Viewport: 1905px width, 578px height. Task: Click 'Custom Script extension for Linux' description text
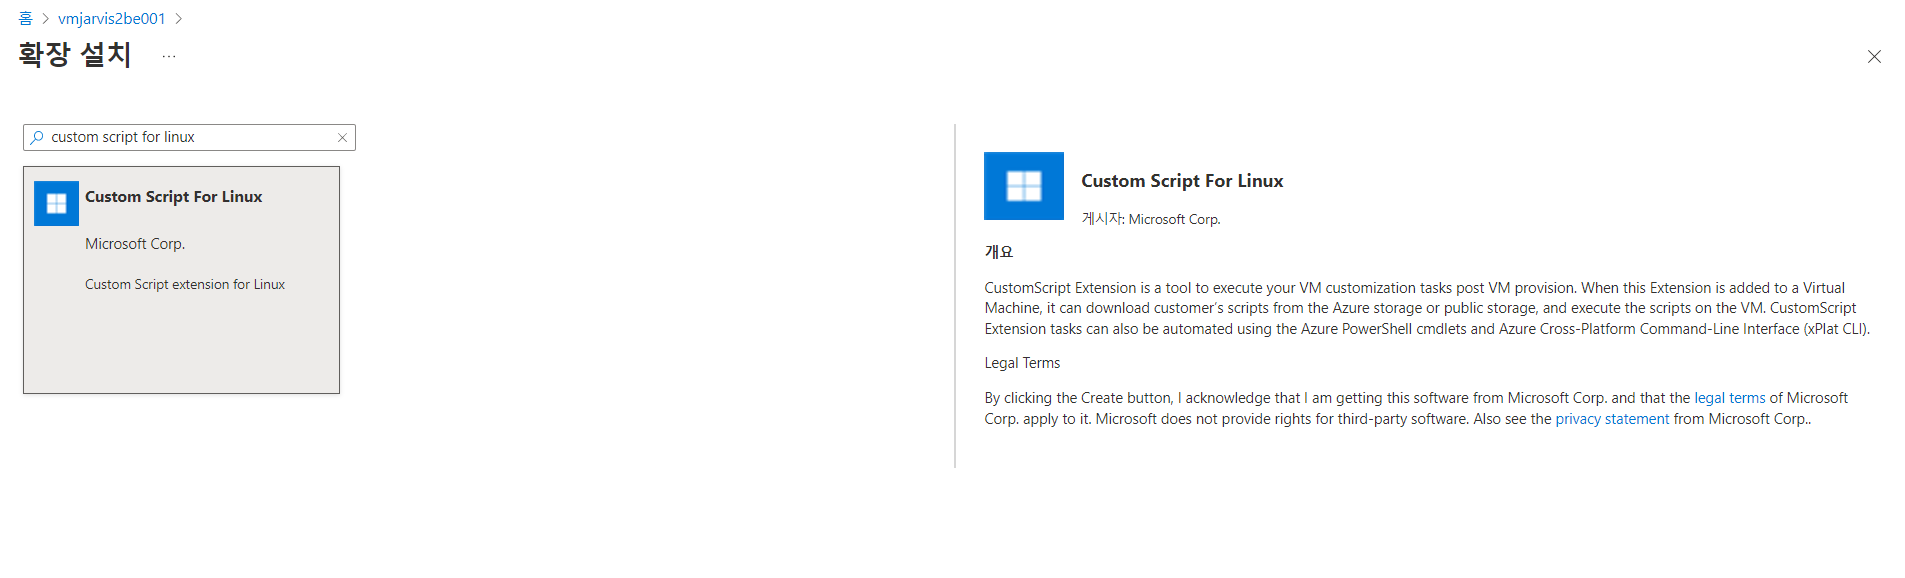pyautogui.click(x=185, y=285)
